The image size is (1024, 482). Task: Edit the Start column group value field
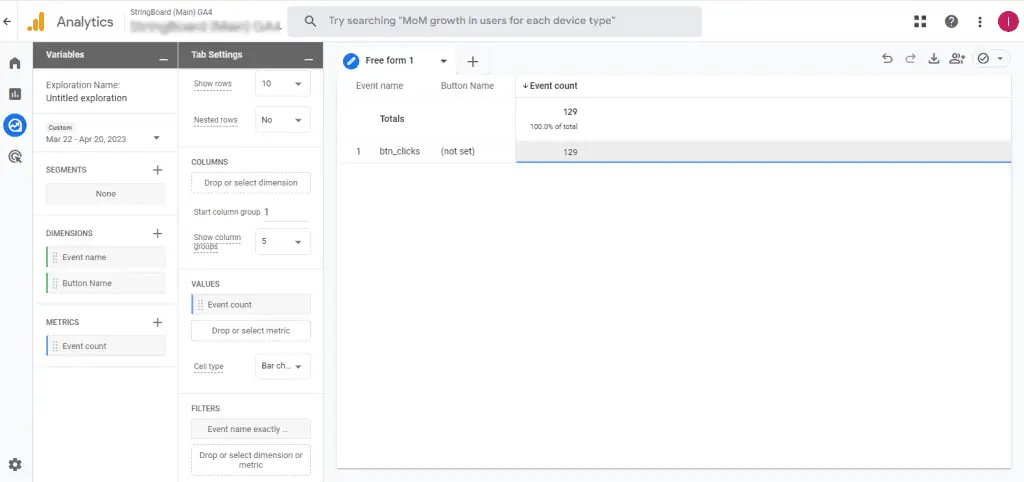click(x=285, y=212)
